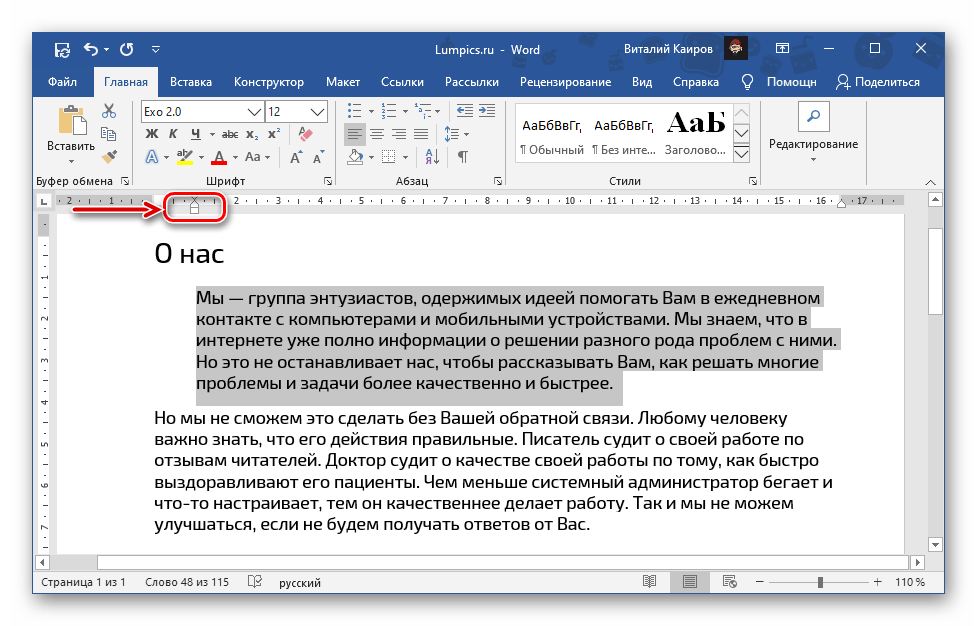Screen dimensions: 977x626
Task: Start a numbered list
Action: coord(389,111)
